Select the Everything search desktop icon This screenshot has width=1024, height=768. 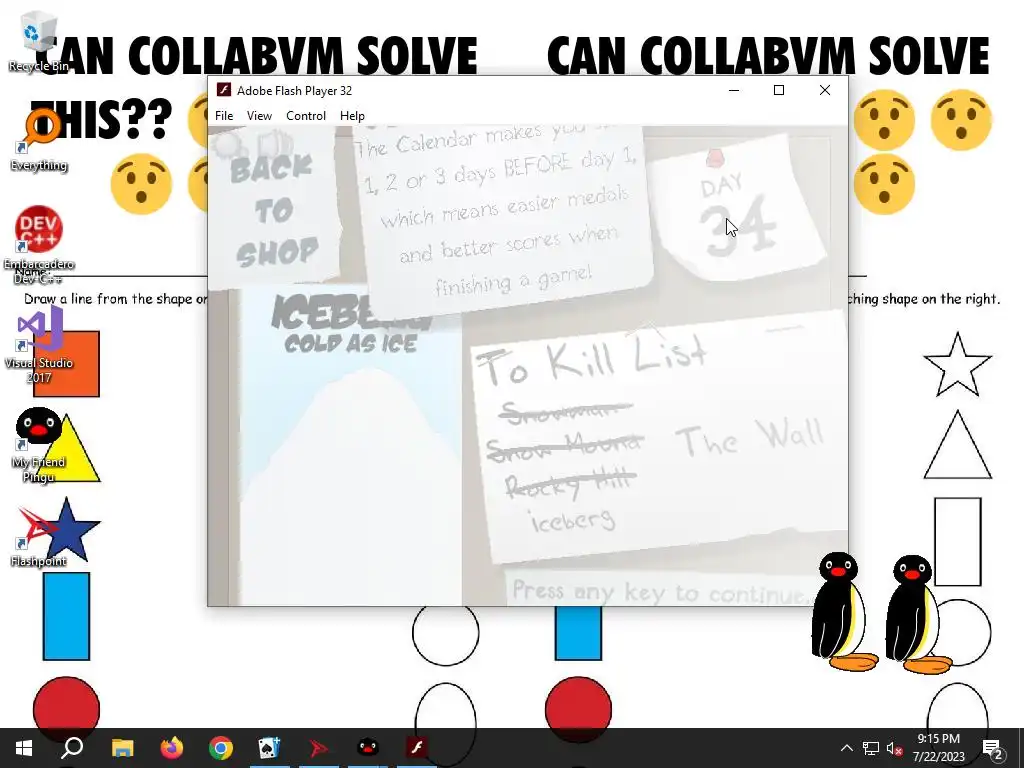[39, 140]
